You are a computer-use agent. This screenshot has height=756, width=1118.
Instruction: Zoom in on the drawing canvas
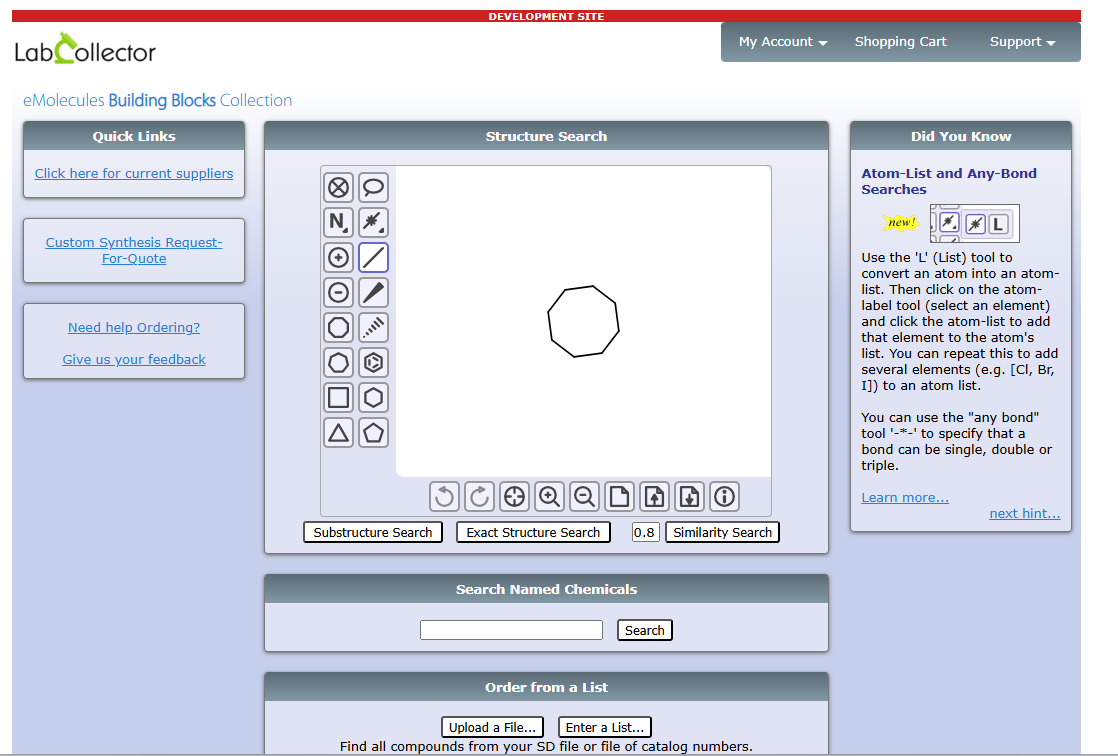point(549,496)
